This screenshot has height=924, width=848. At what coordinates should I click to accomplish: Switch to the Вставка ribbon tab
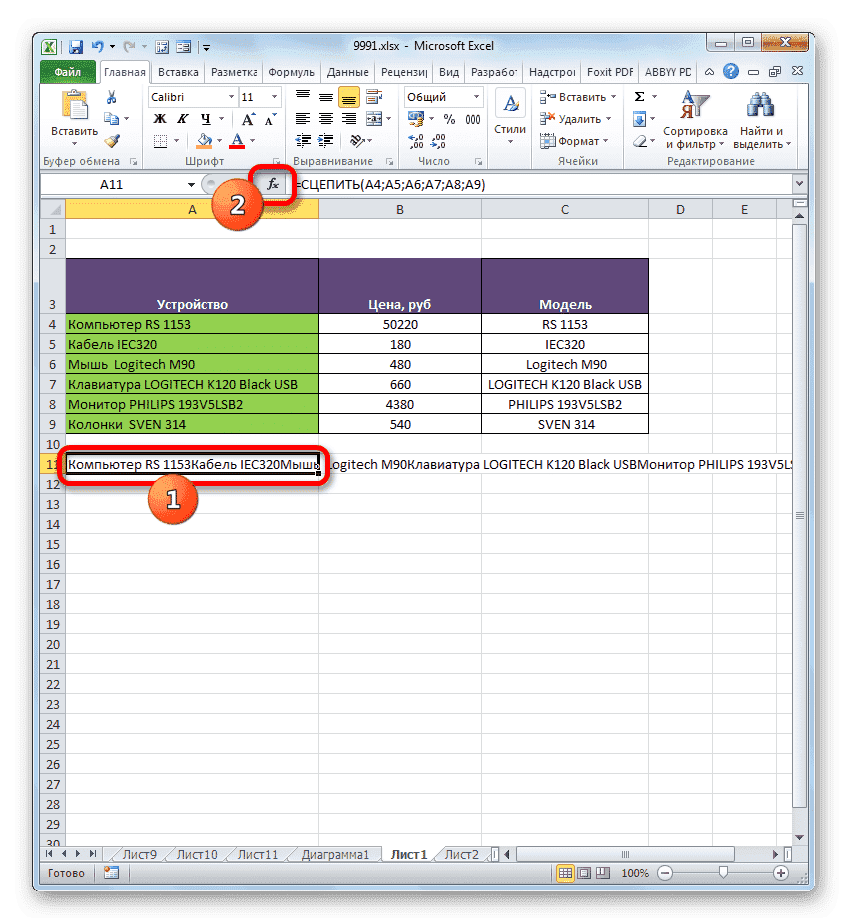coord(177,71)
